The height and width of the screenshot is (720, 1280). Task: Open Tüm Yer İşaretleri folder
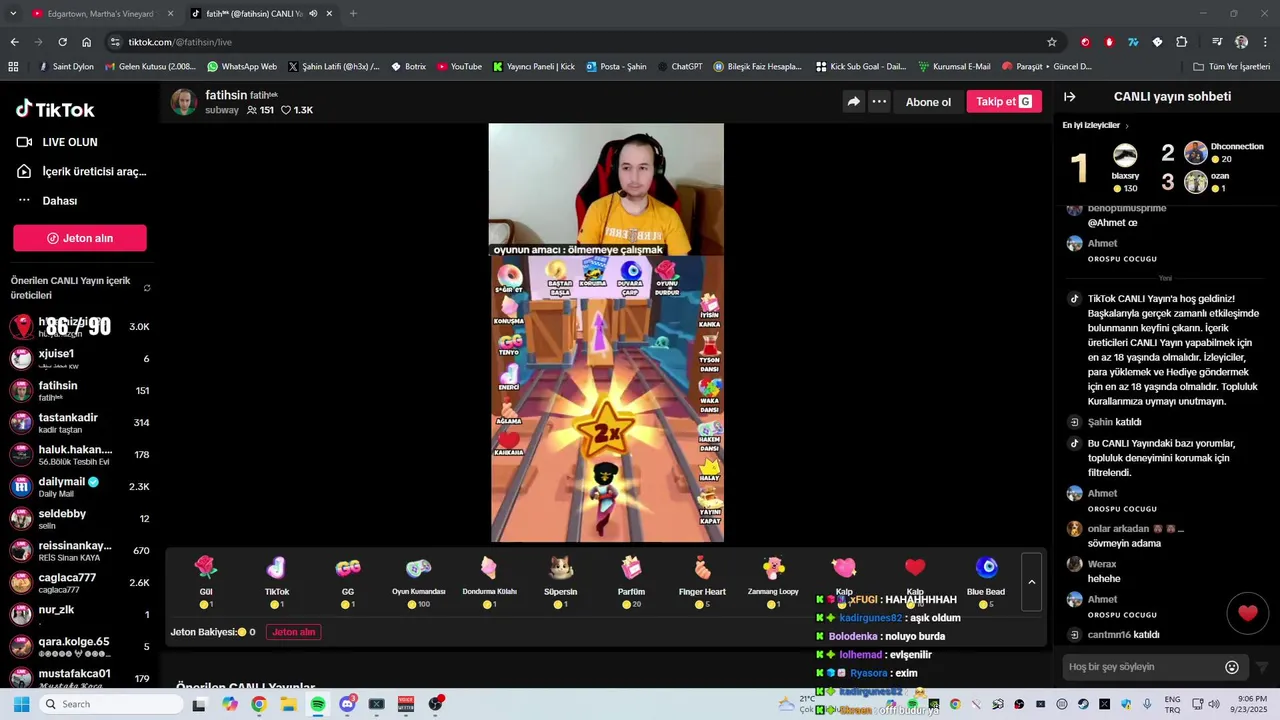(1232, 67)
